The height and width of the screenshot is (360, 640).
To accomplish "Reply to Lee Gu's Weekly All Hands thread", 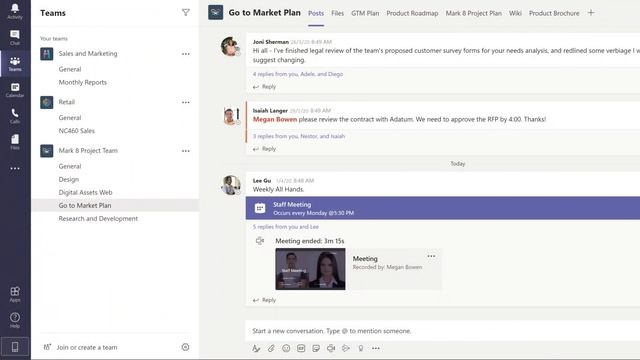I will [x=264, y=300].
